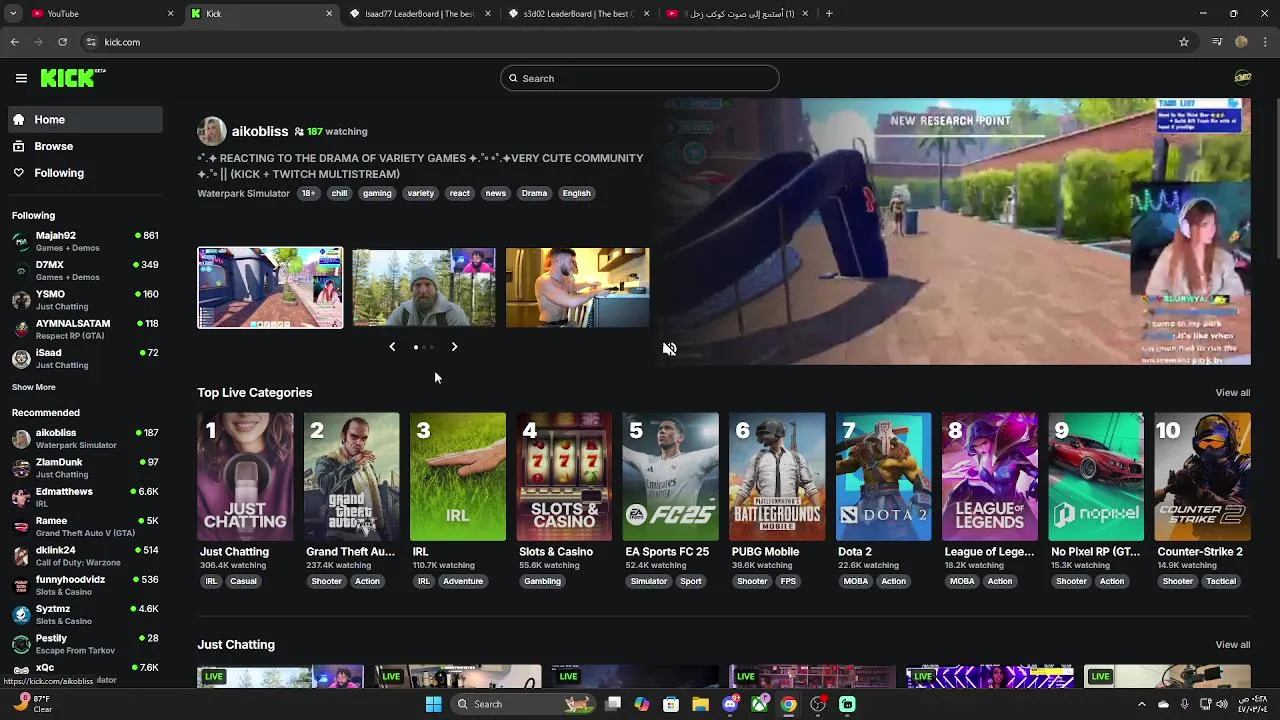
Task: Select first featured stream thumbnail
Action: [270, 287]
